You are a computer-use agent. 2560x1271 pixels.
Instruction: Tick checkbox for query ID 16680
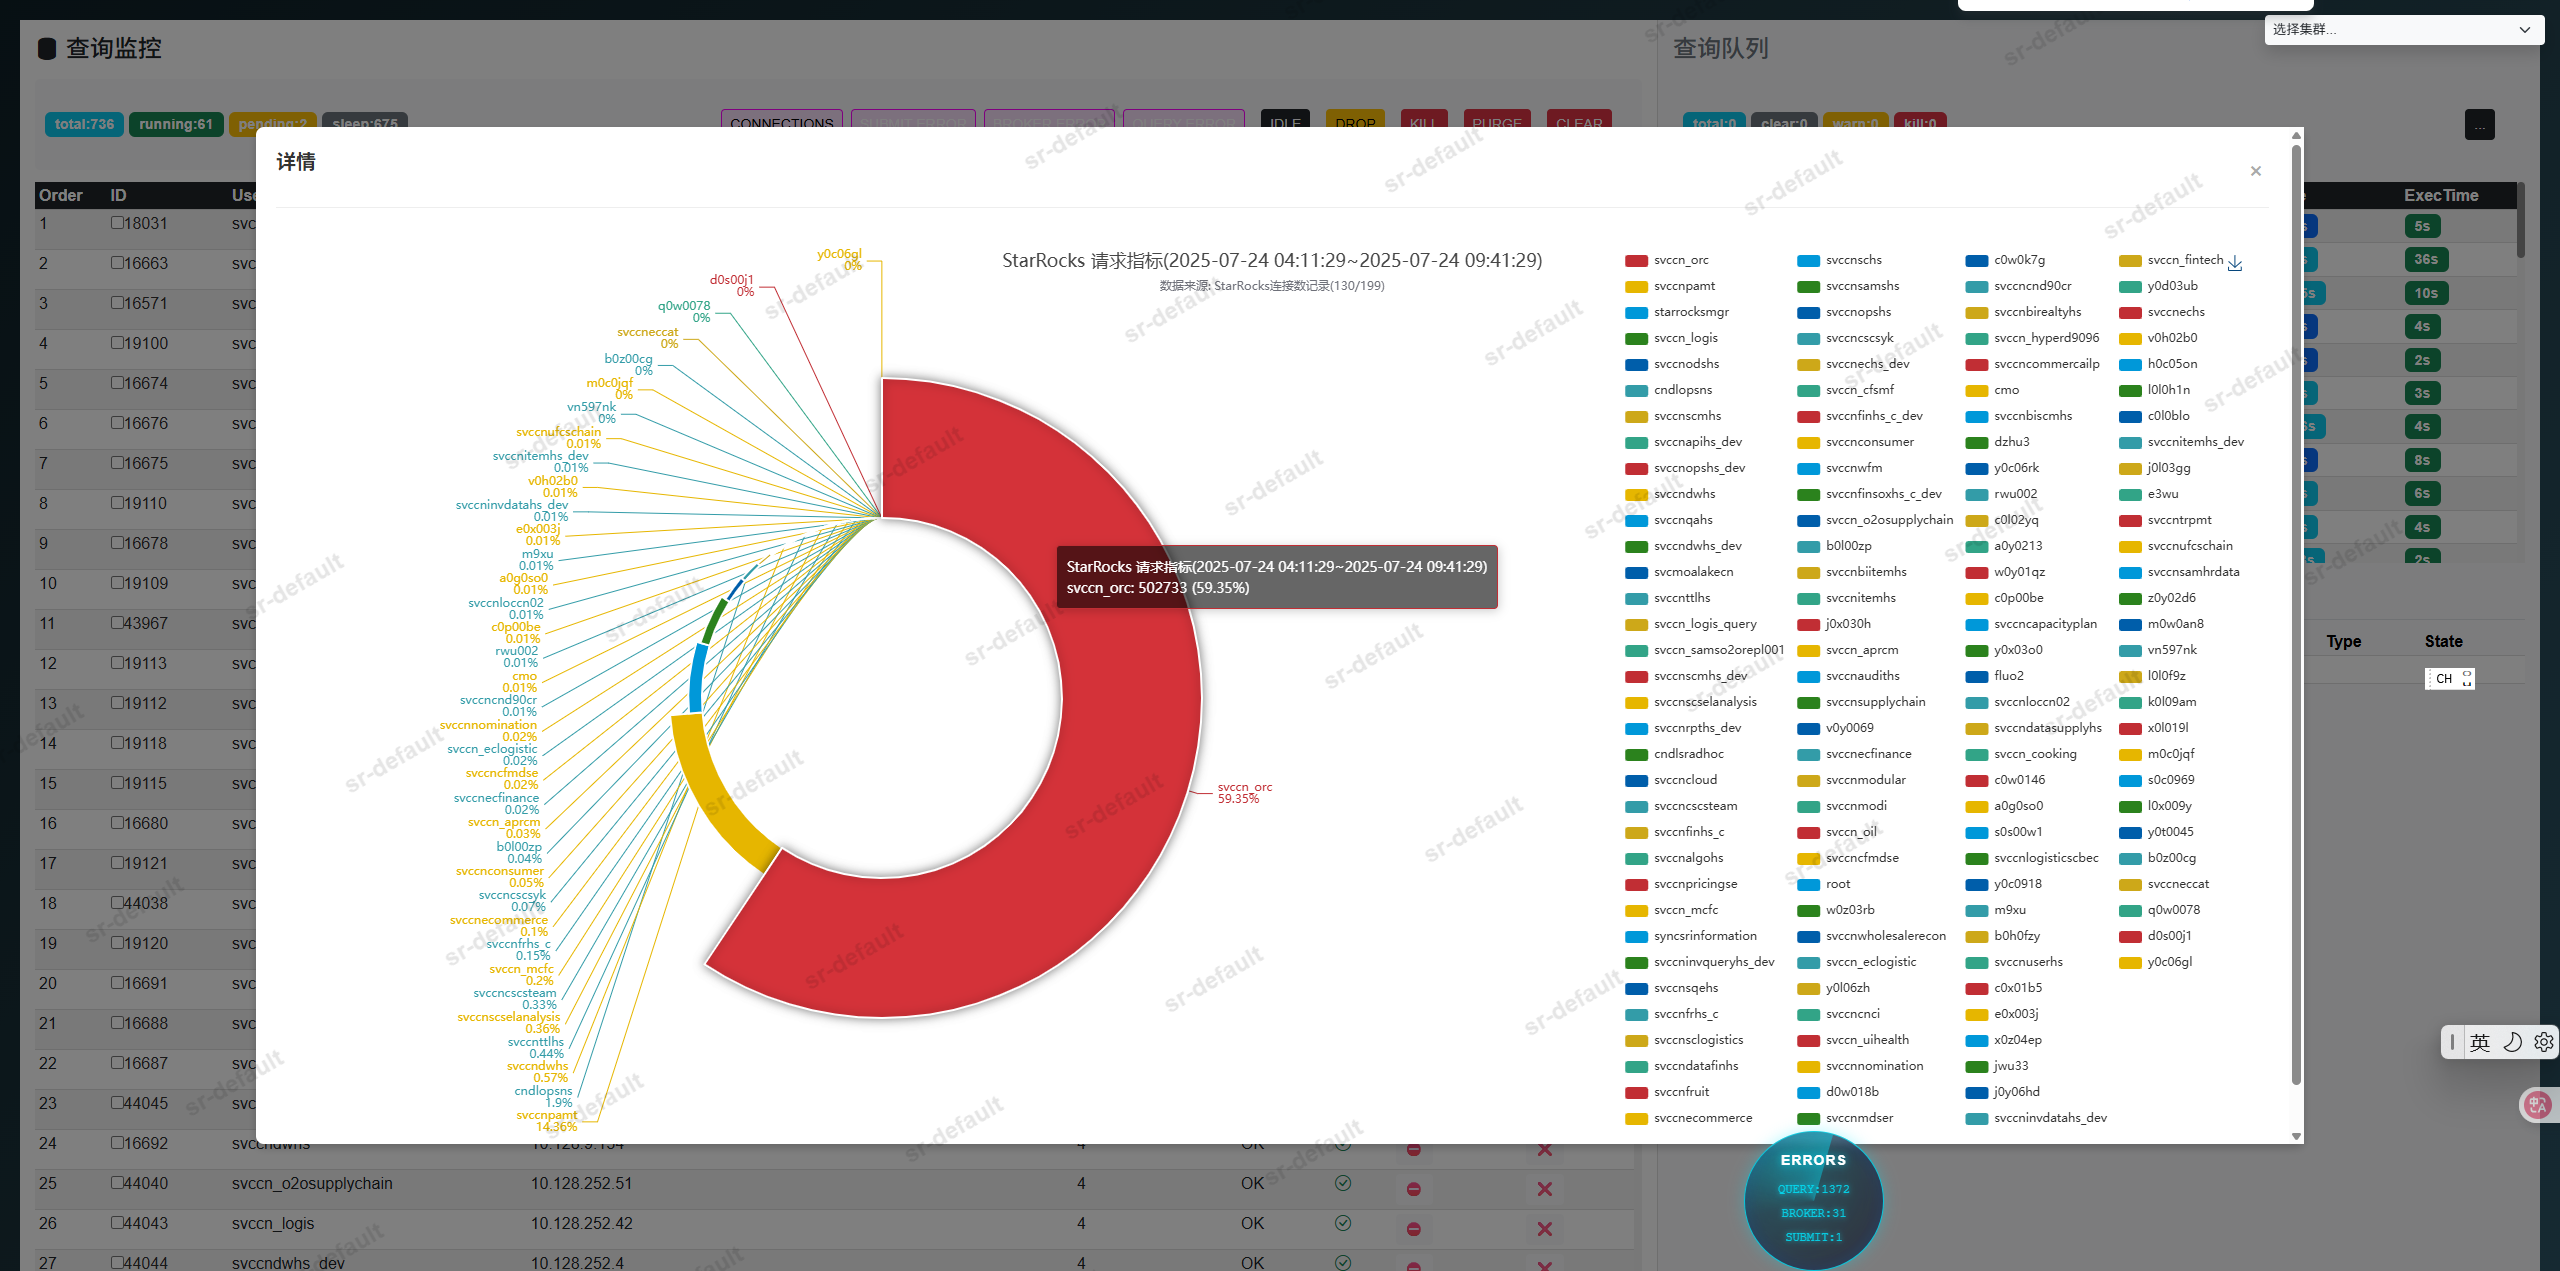(x=117, y=823)
